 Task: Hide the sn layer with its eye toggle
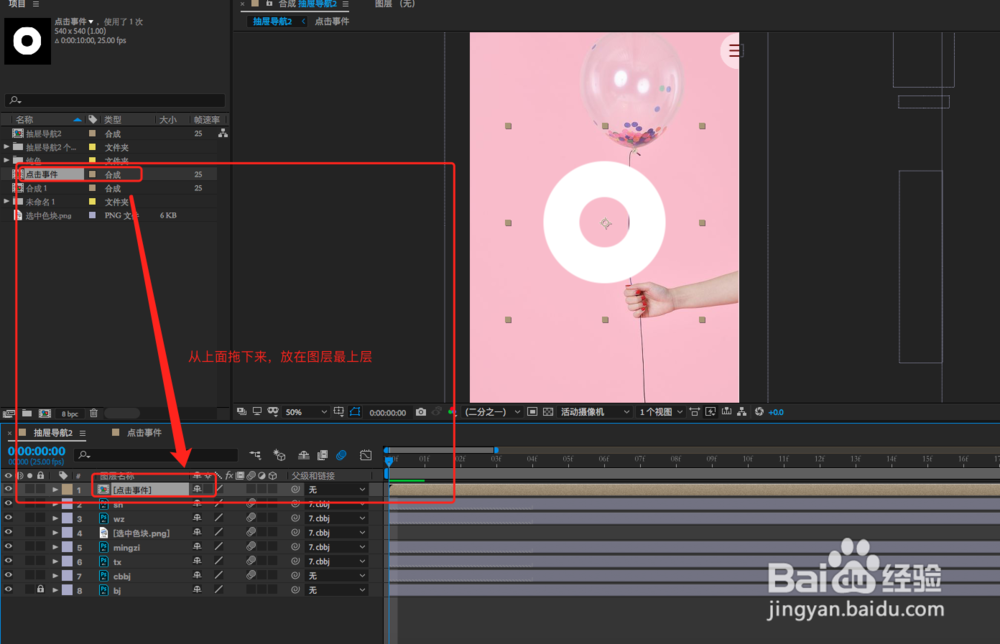tap(7, 504)
